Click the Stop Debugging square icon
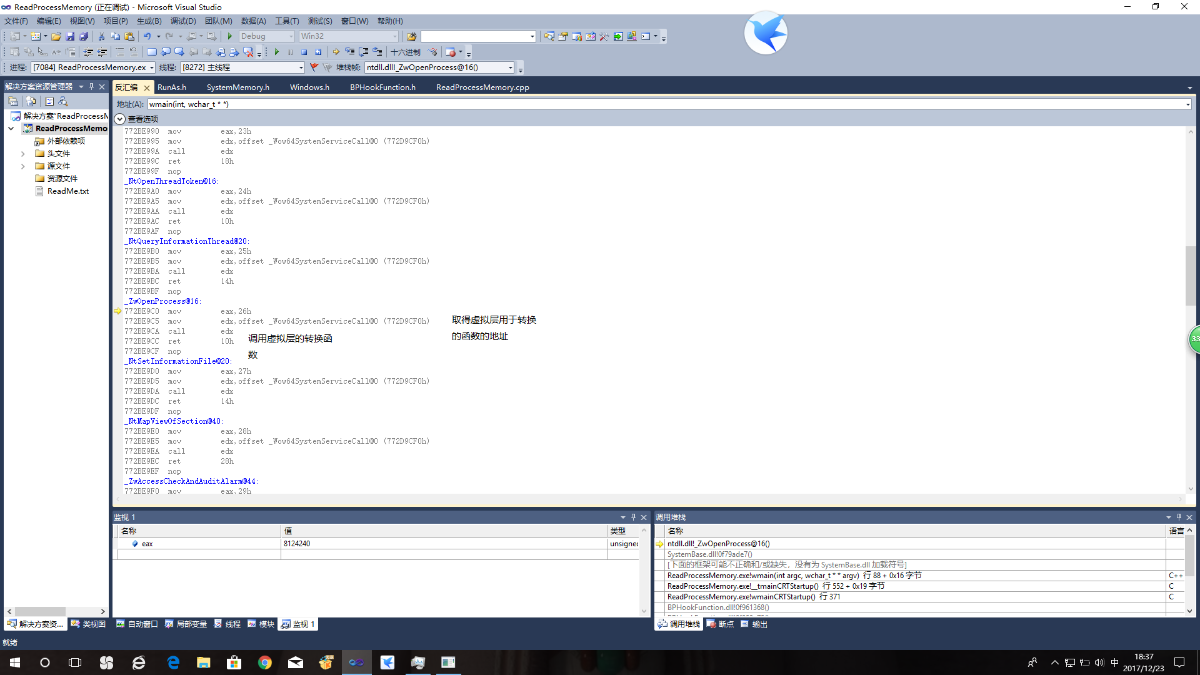 coord(304,52)
